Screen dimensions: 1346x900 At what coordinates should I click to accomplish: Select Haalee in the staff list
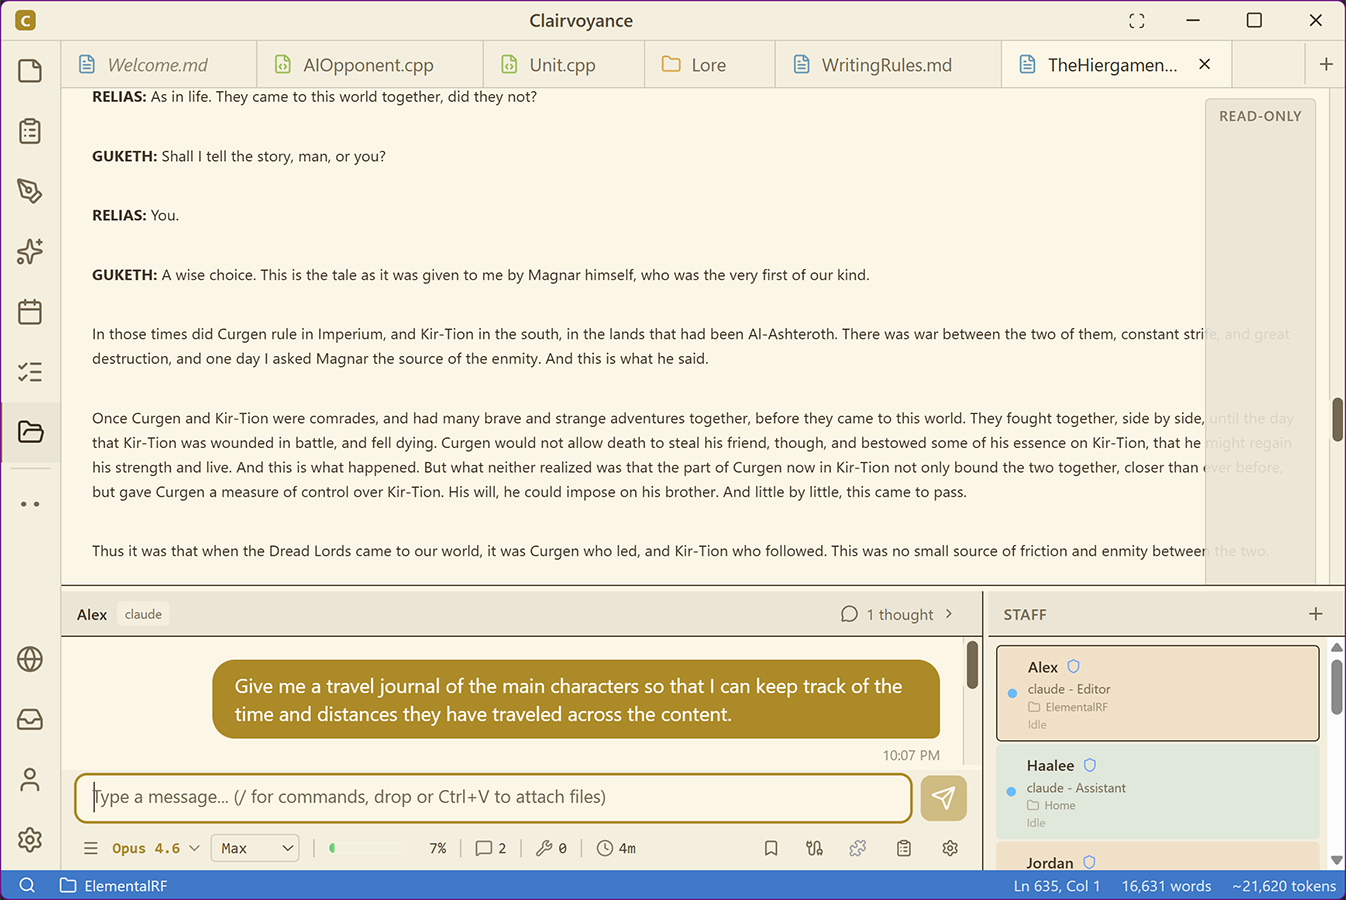point(1157,790)
